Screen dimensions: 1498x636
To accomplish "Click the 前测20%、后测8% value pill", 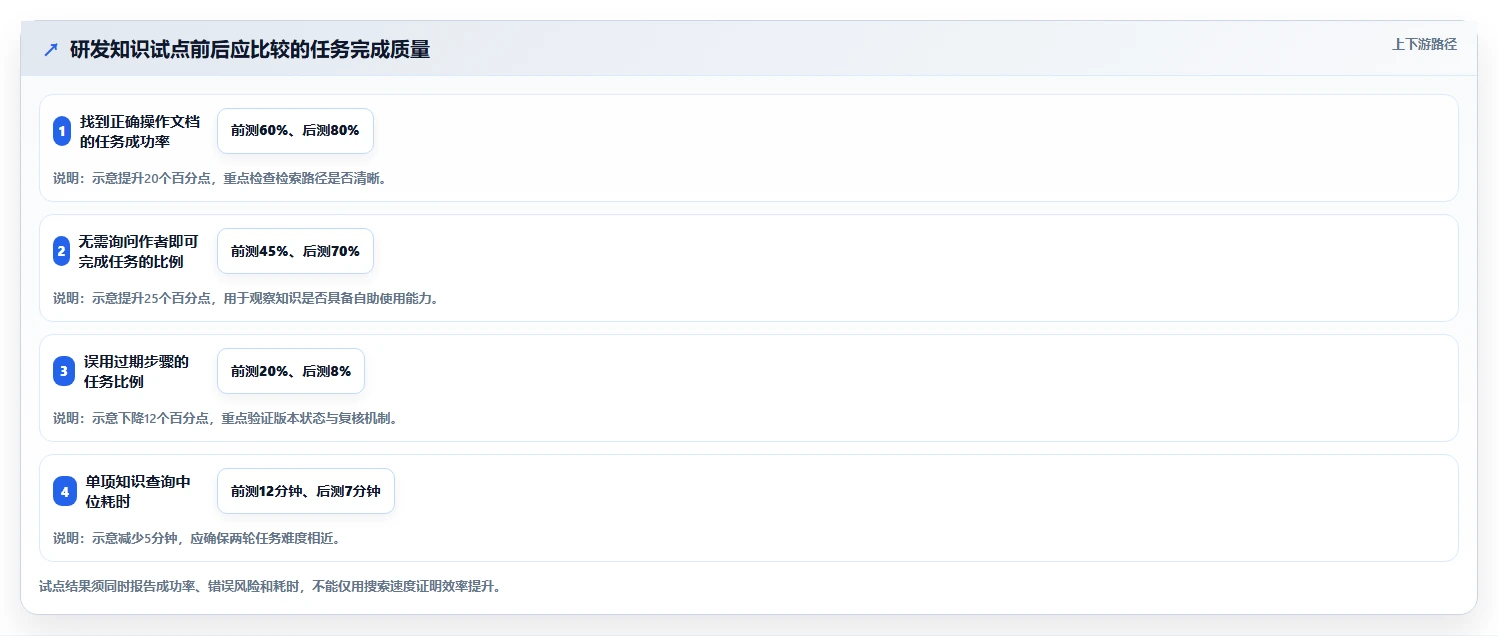I will pos(291,371).
